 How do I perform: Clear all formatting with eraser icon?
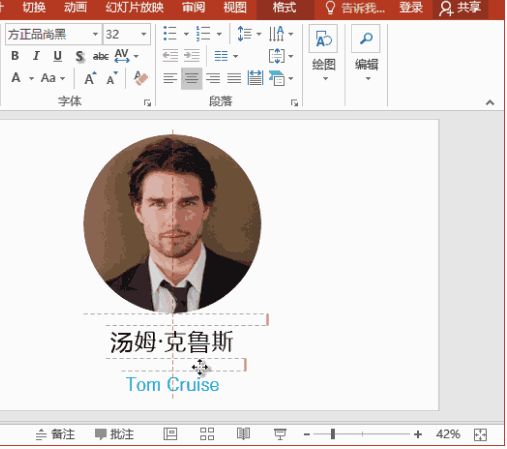tap(141, 78)
